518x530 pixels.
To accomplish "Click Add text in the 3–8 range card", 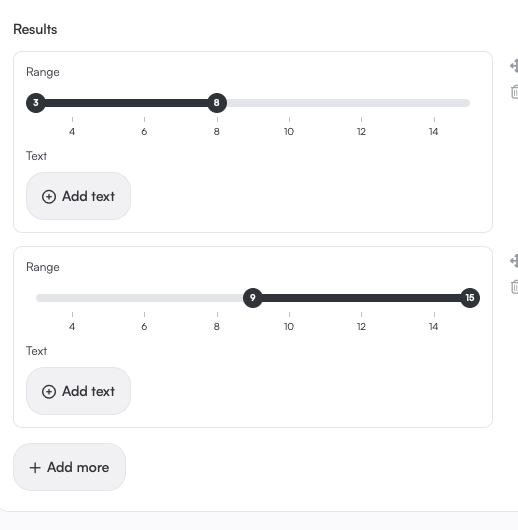I will (x=78, y=196).
